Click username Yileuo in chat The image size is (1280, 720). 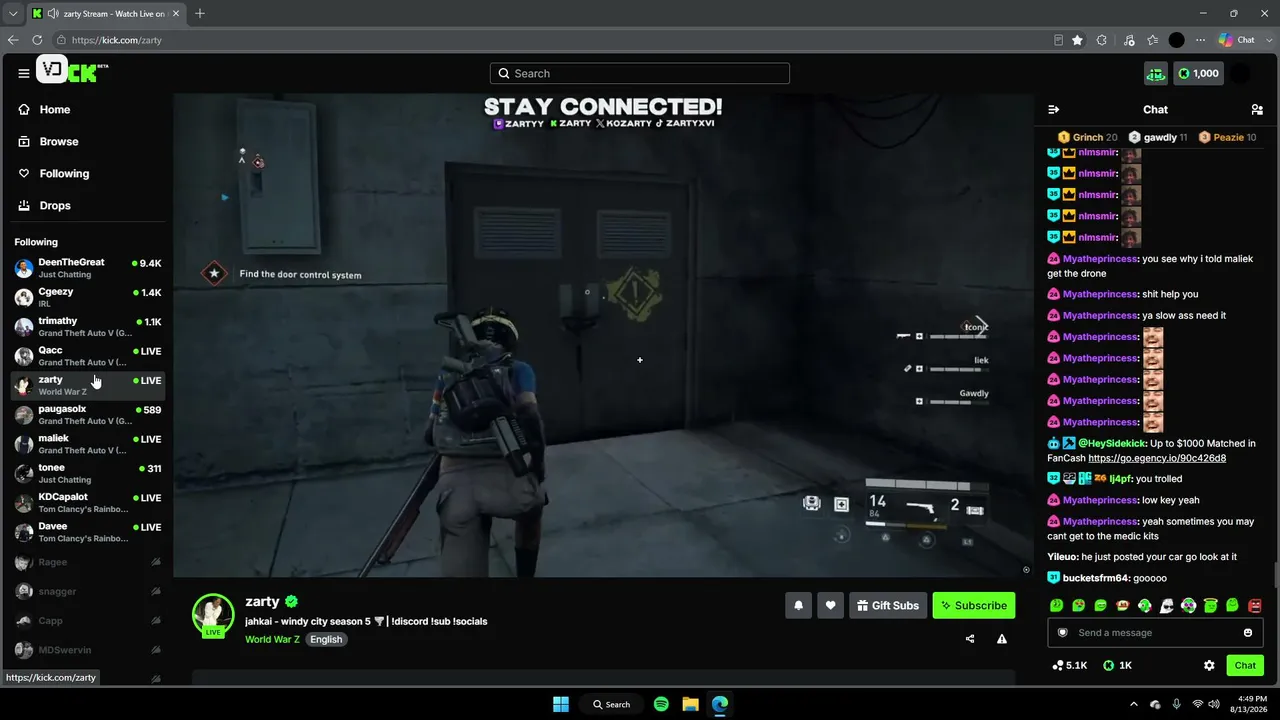pyautogui.click(x=1062, y=557)
